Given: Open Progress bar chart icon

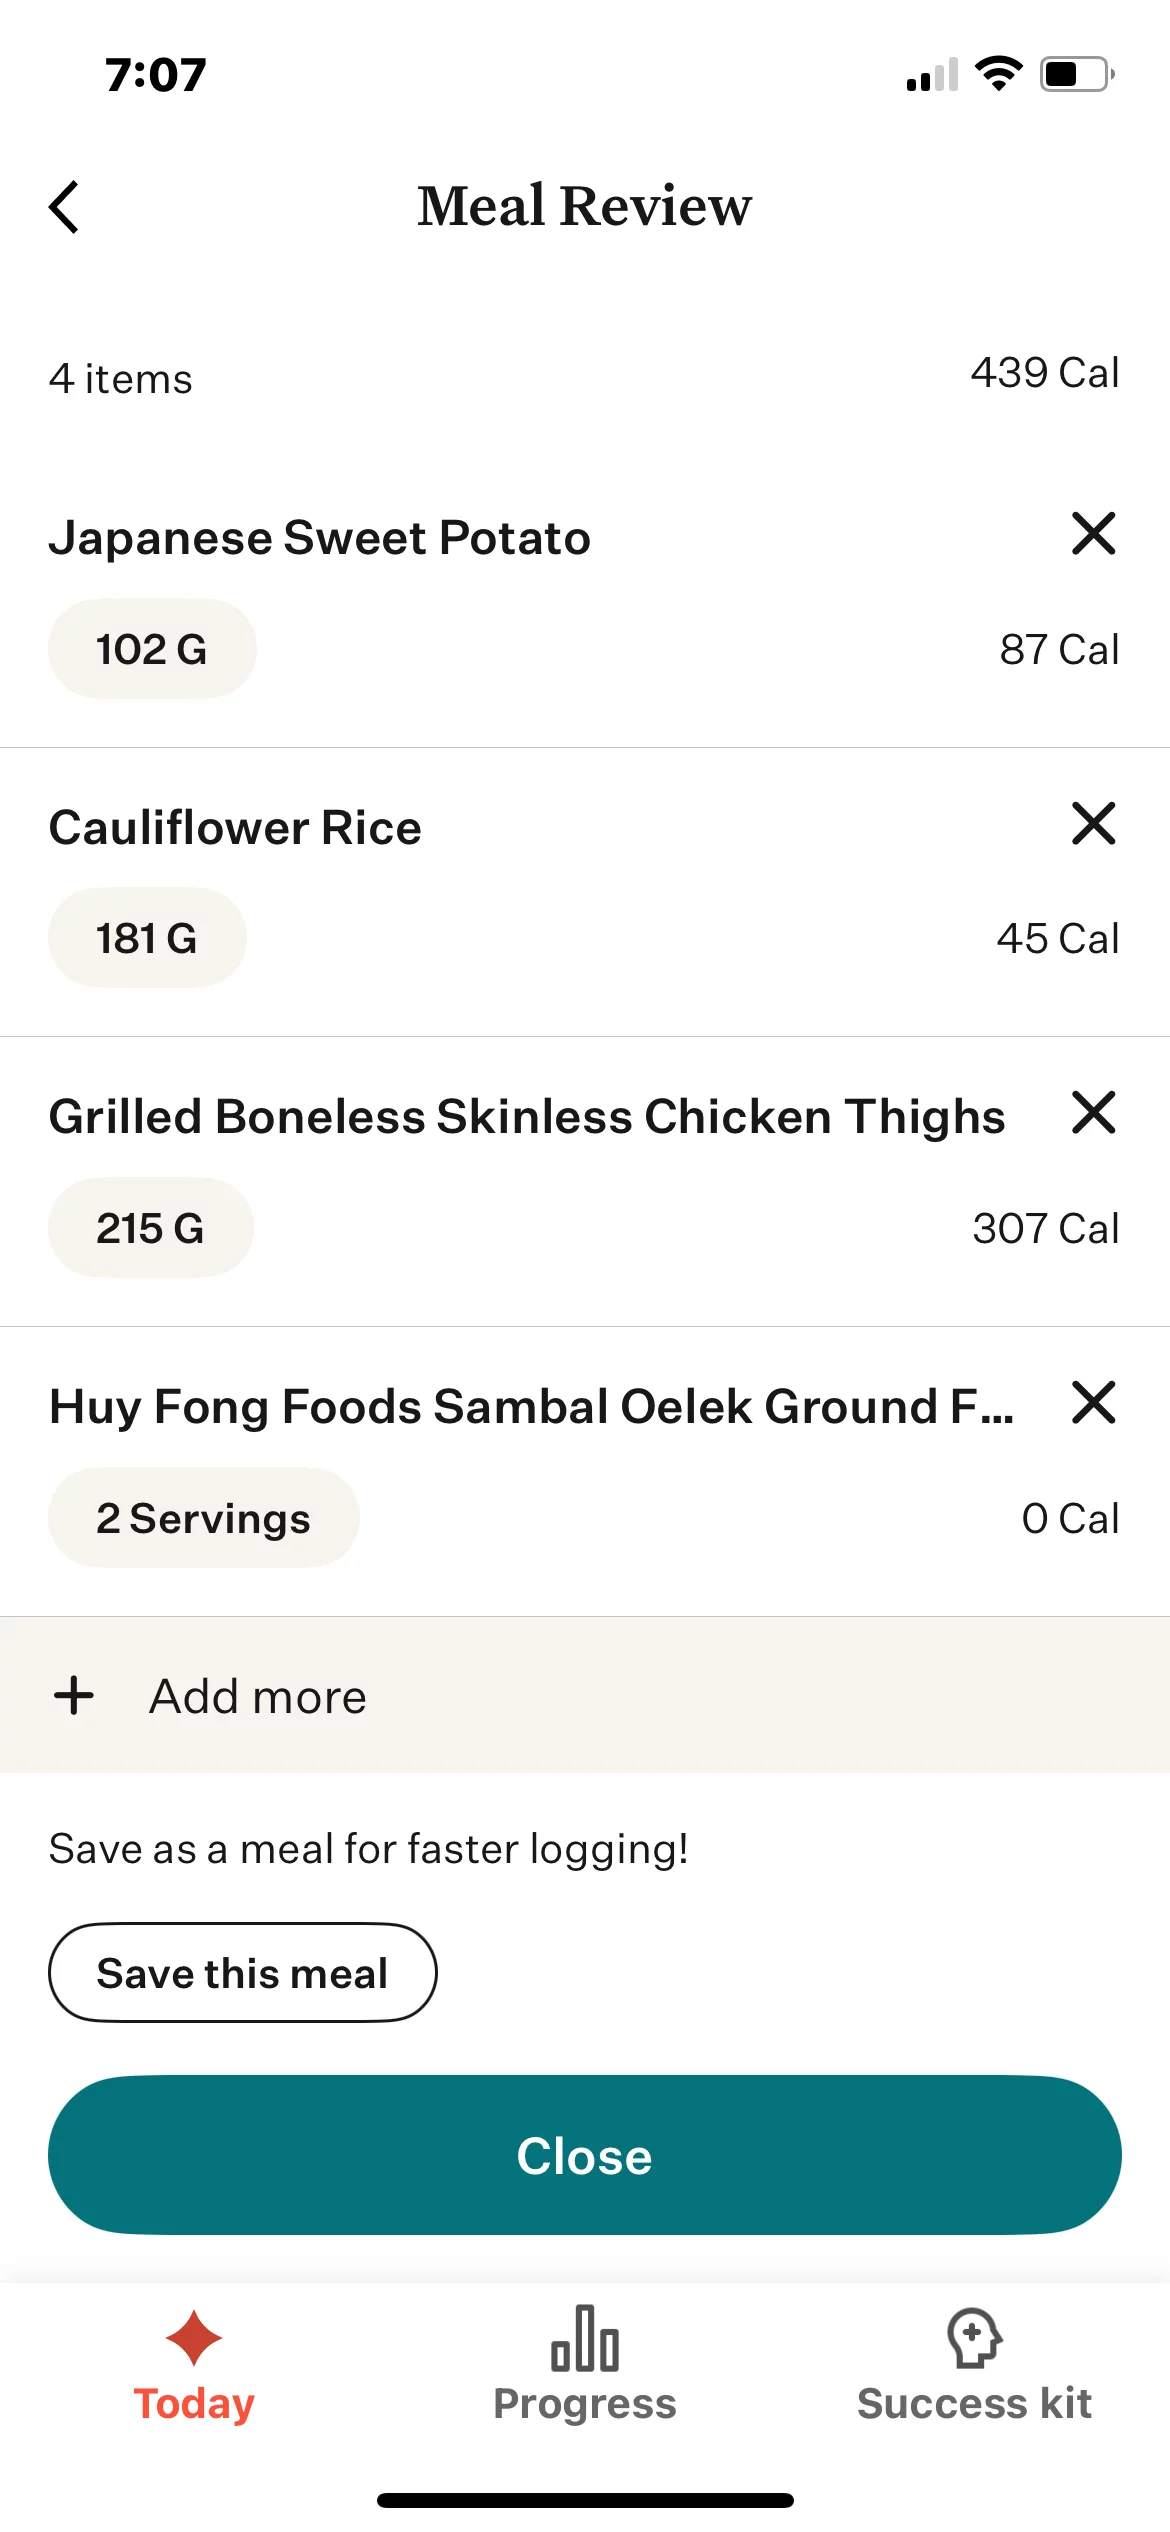Looking at the screenshot, I should [585, 2338].
